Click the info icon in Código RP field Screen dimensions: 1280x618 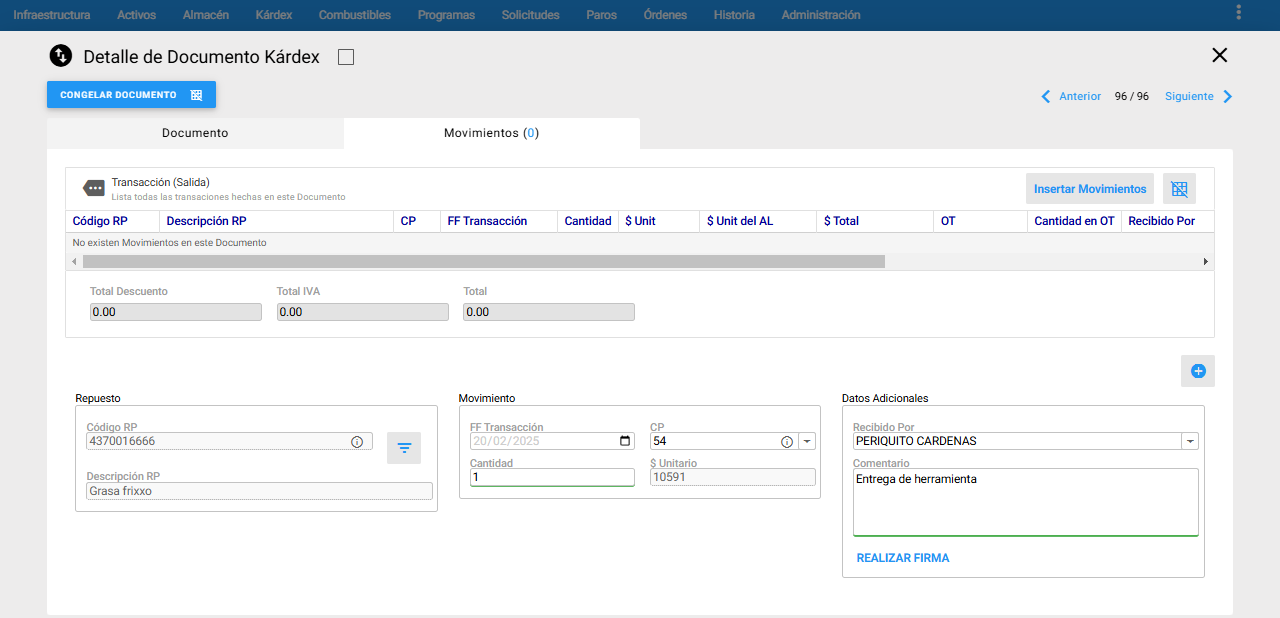coord(357,441)
